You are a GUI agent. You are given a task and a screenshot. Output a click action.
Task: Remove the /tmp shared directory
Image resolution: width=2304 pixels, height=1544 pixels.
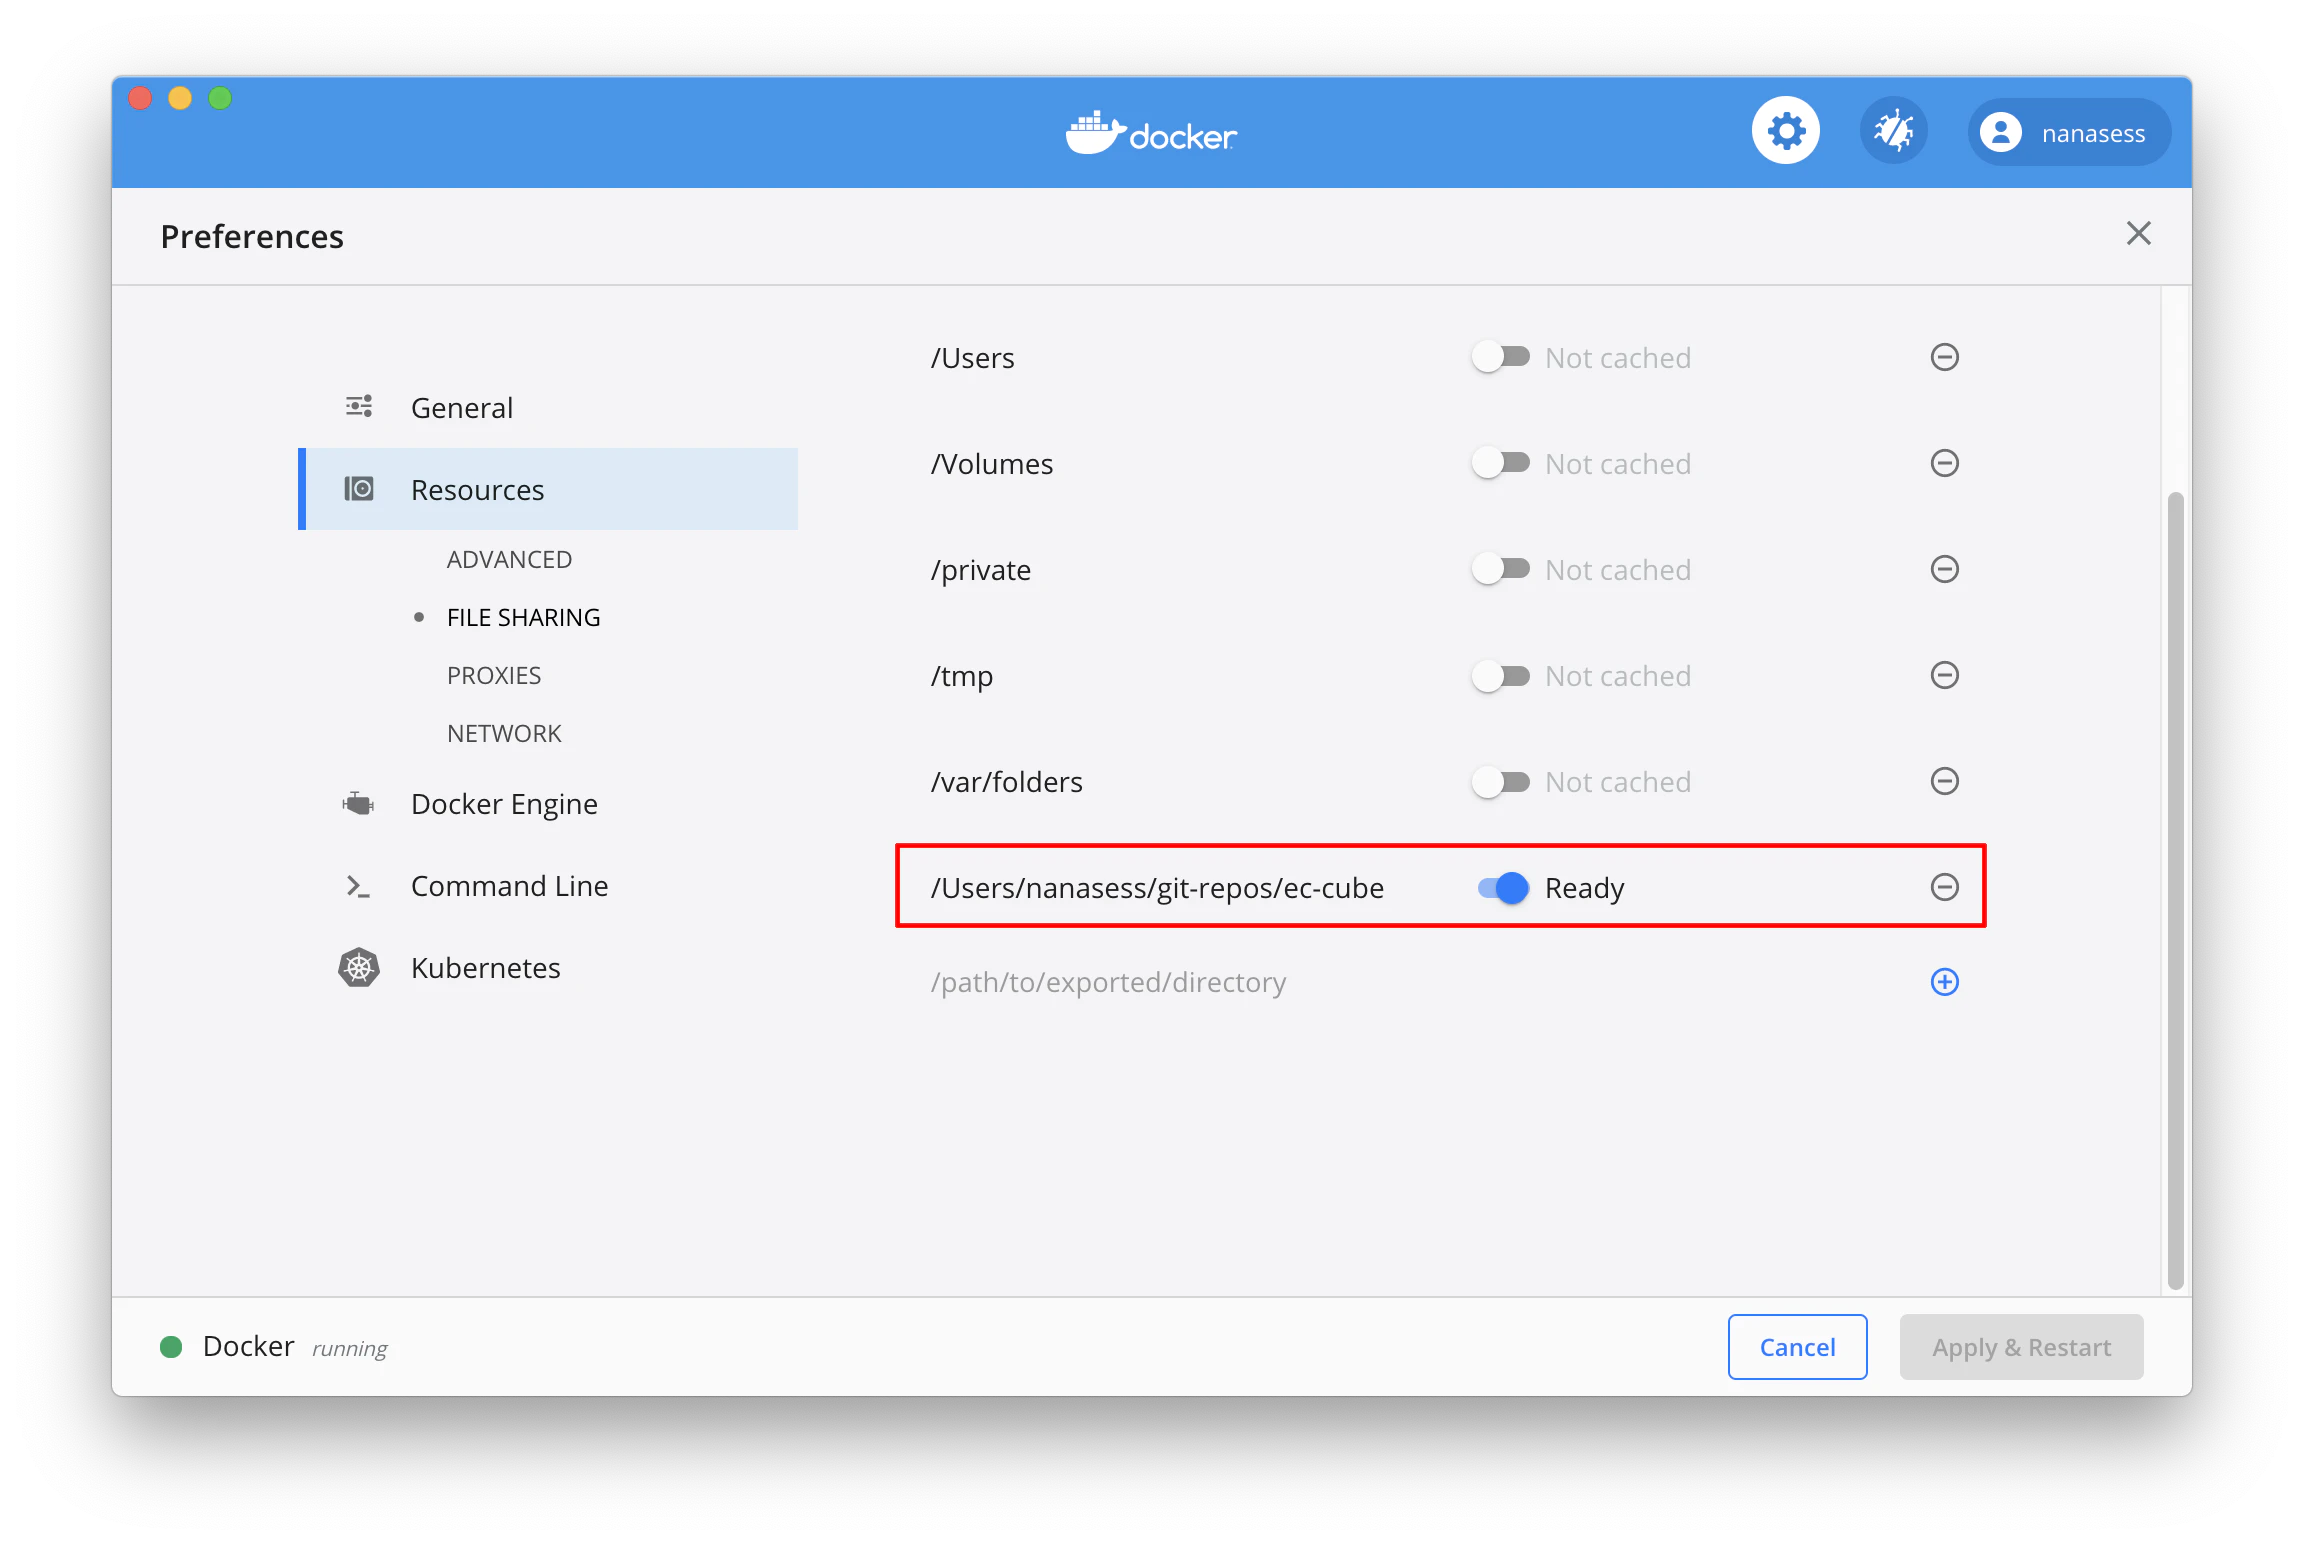click(1944, 675)
